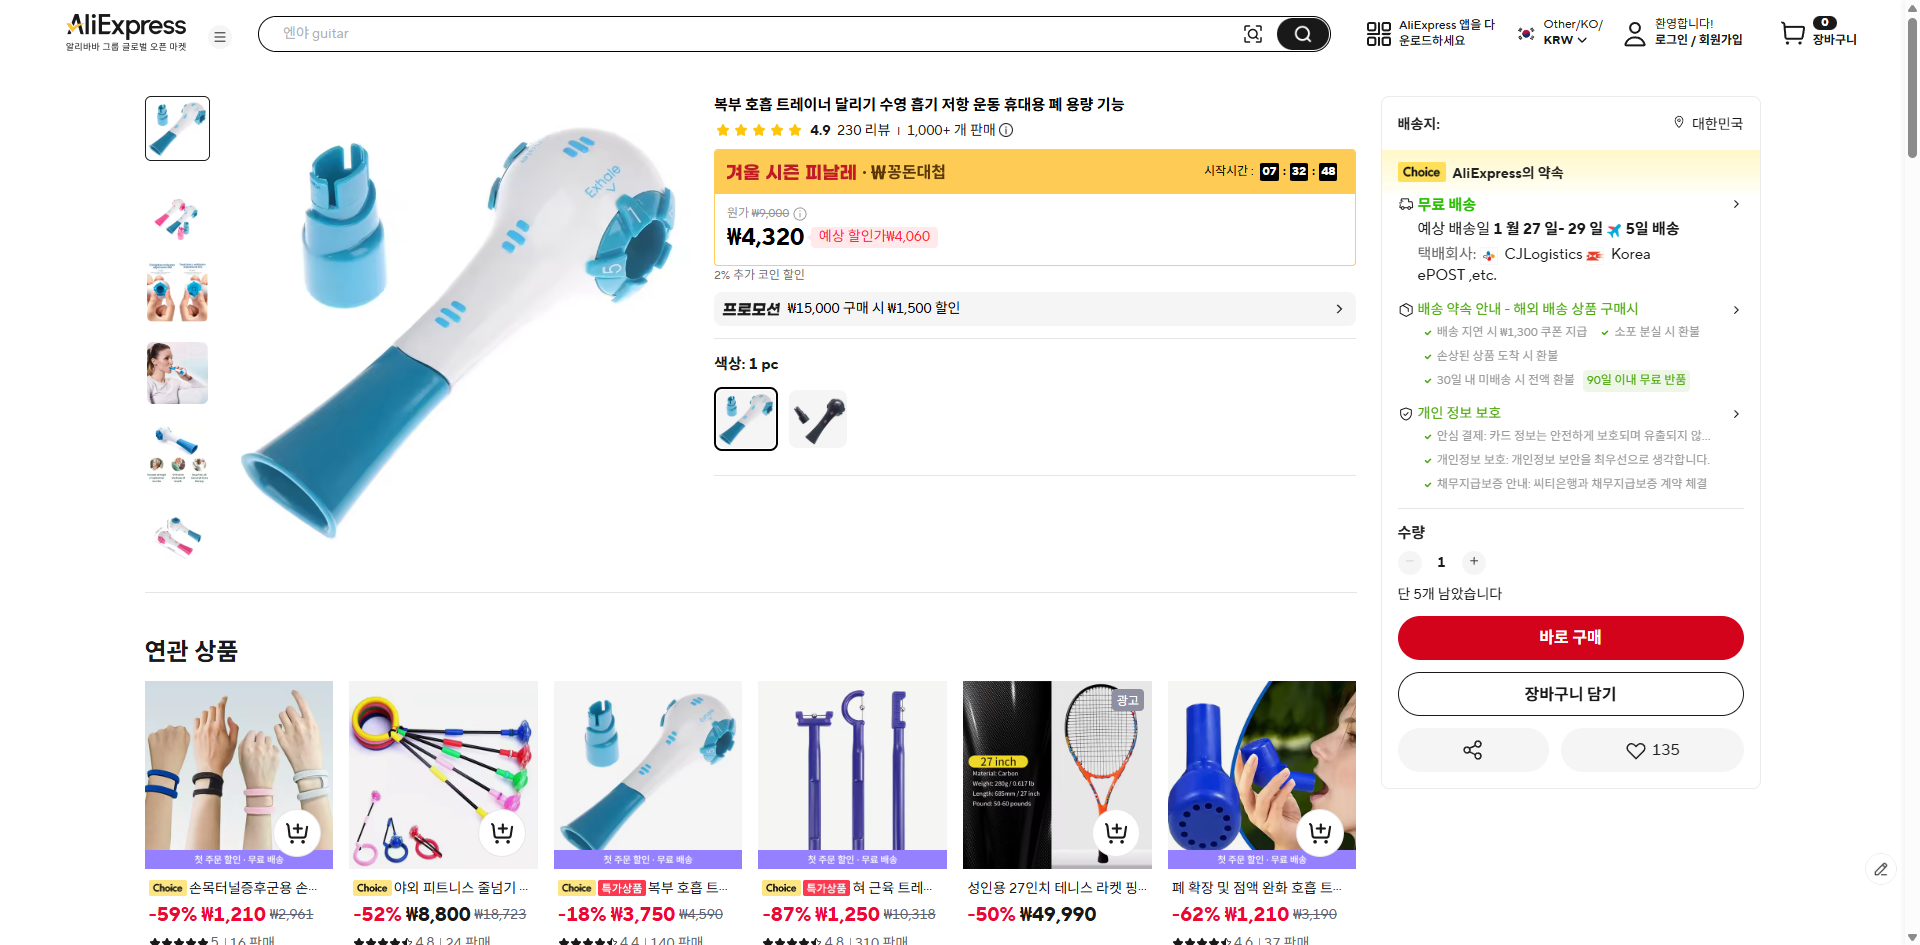
Task: Open the hamburger menu beside the logo
Action: tap(220, 36)
